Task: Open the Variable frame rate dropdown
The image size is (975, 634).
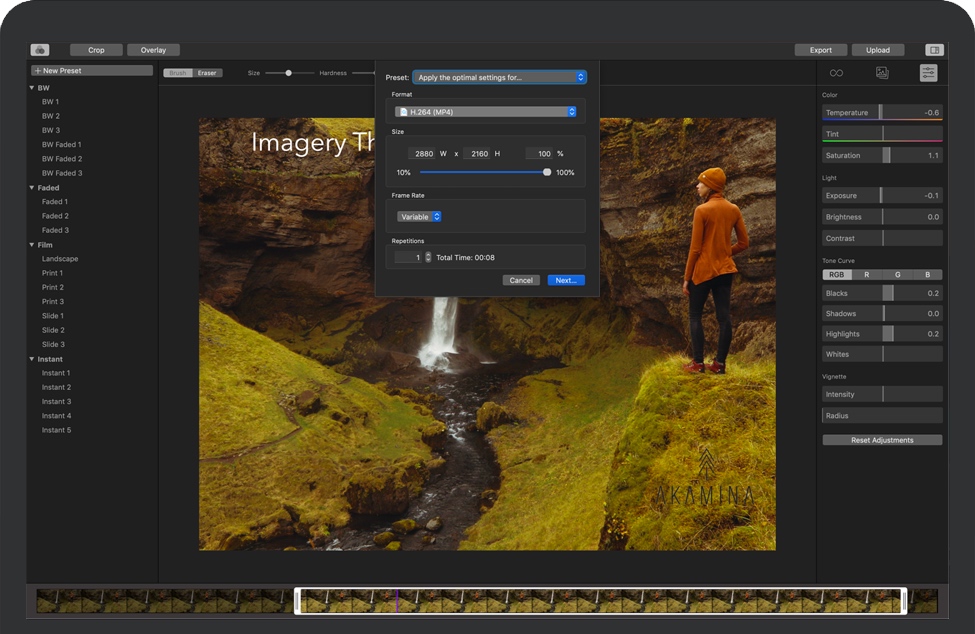Action: coord(419,217)
